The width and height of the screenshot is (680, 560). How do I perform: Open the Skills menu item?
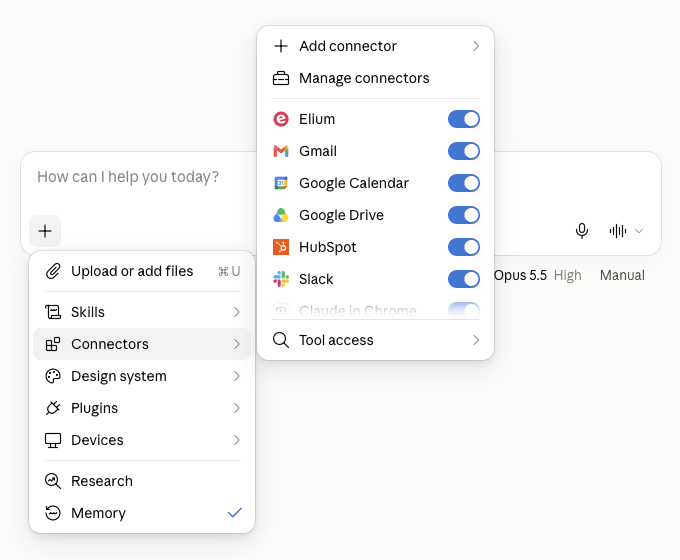point(142,312)
